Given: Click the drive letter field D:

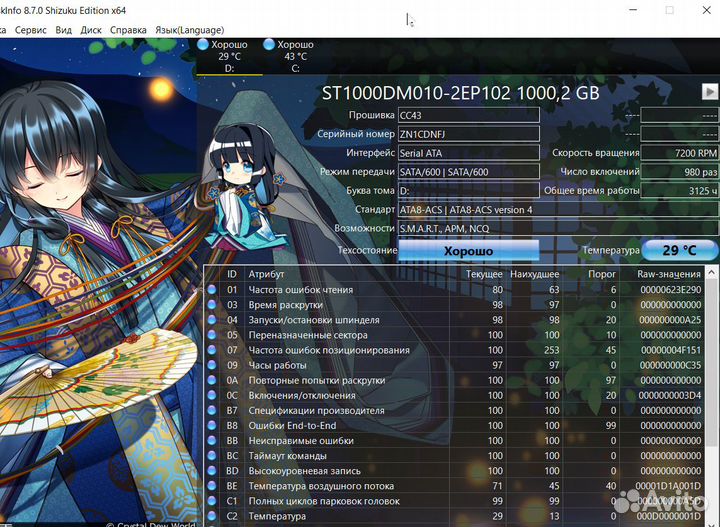Looking at the screenshot, I should [468, 191].
